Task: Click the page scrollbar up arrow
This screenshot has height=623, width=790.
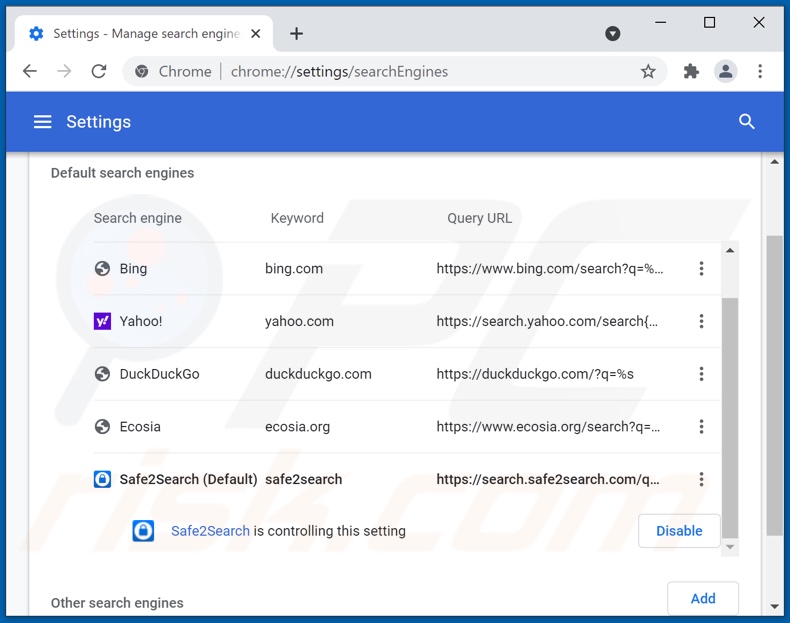Action: pyautogui.click(x=774, y=162)
